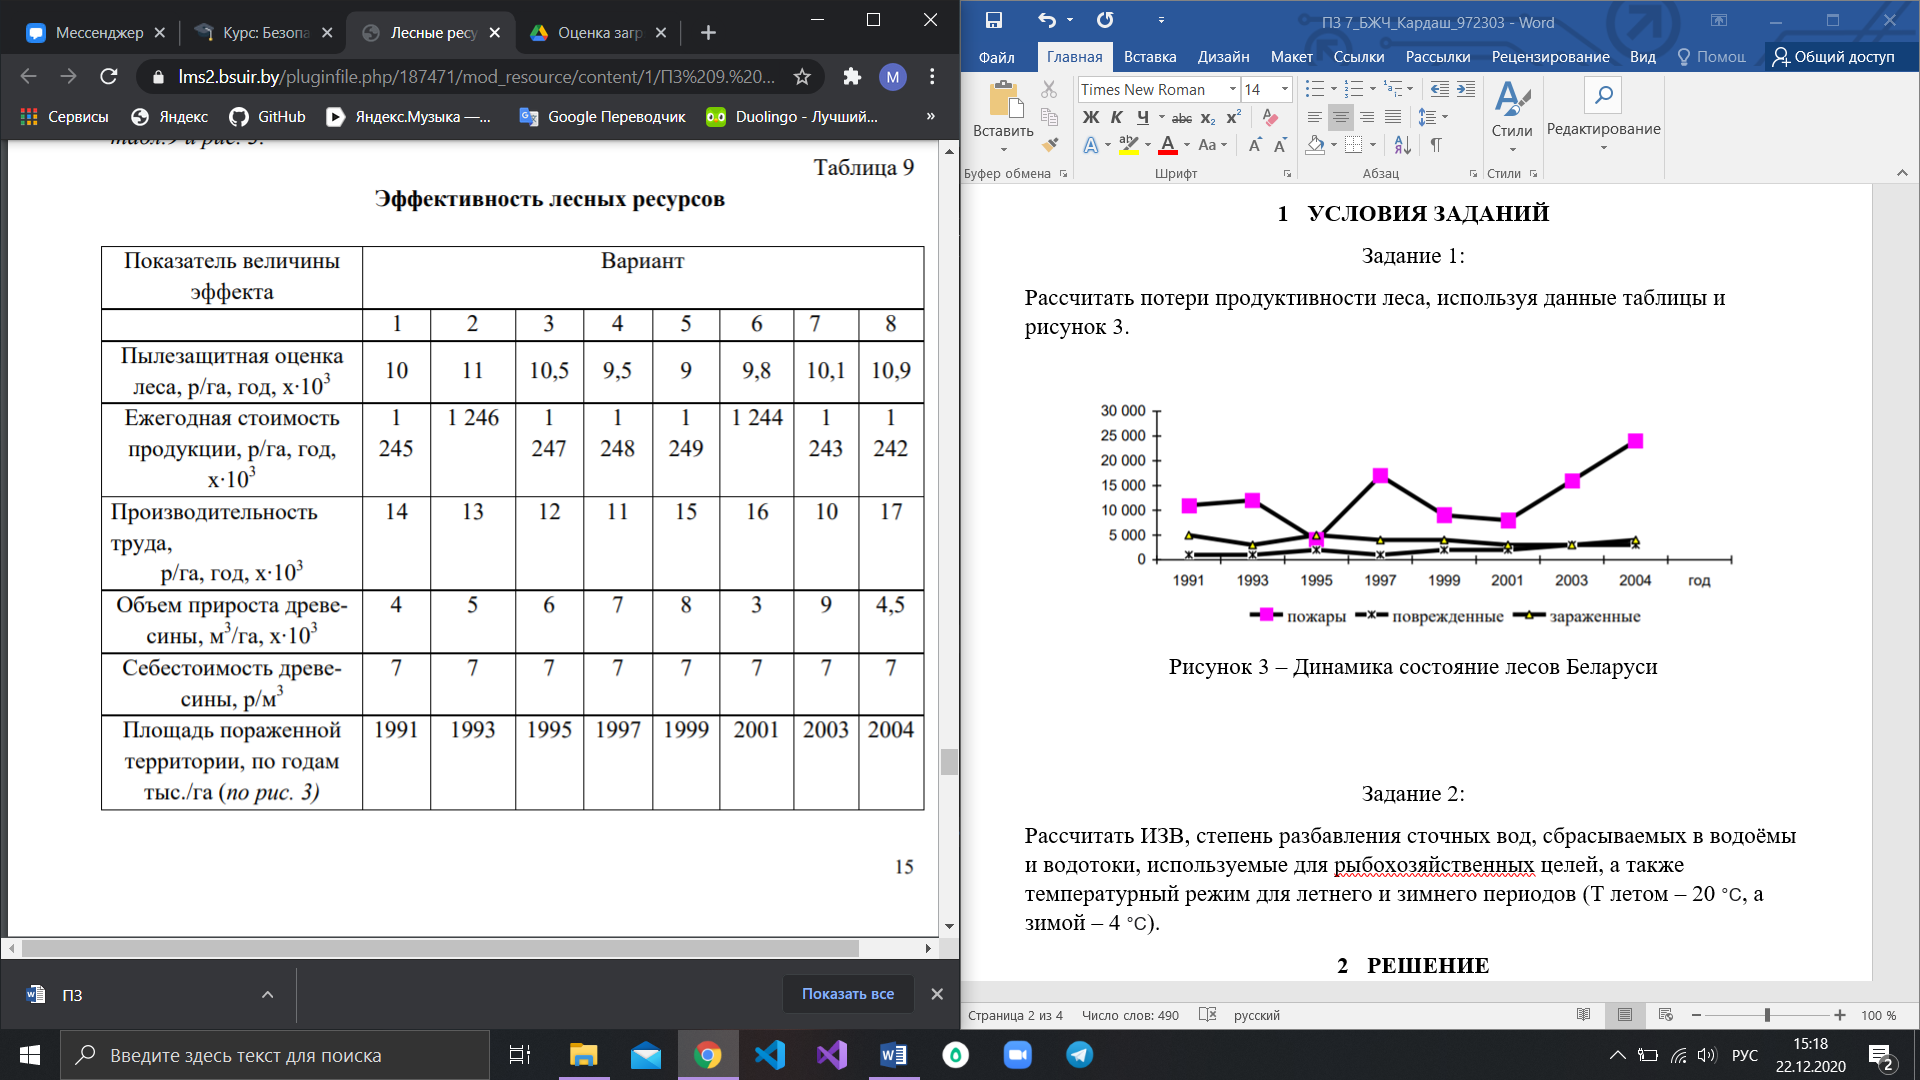
Task: Switch to Chrome tab Мессенджер
Action: [x=95, y=33]
